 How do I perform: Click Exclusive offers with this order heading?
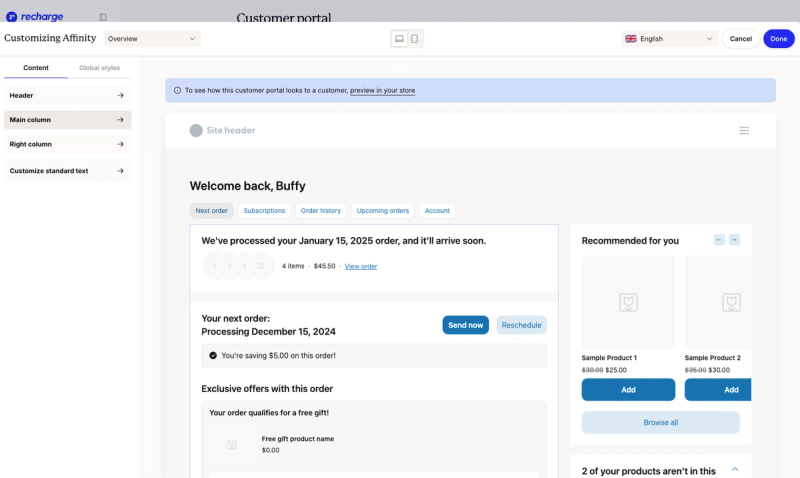point(267,389)
